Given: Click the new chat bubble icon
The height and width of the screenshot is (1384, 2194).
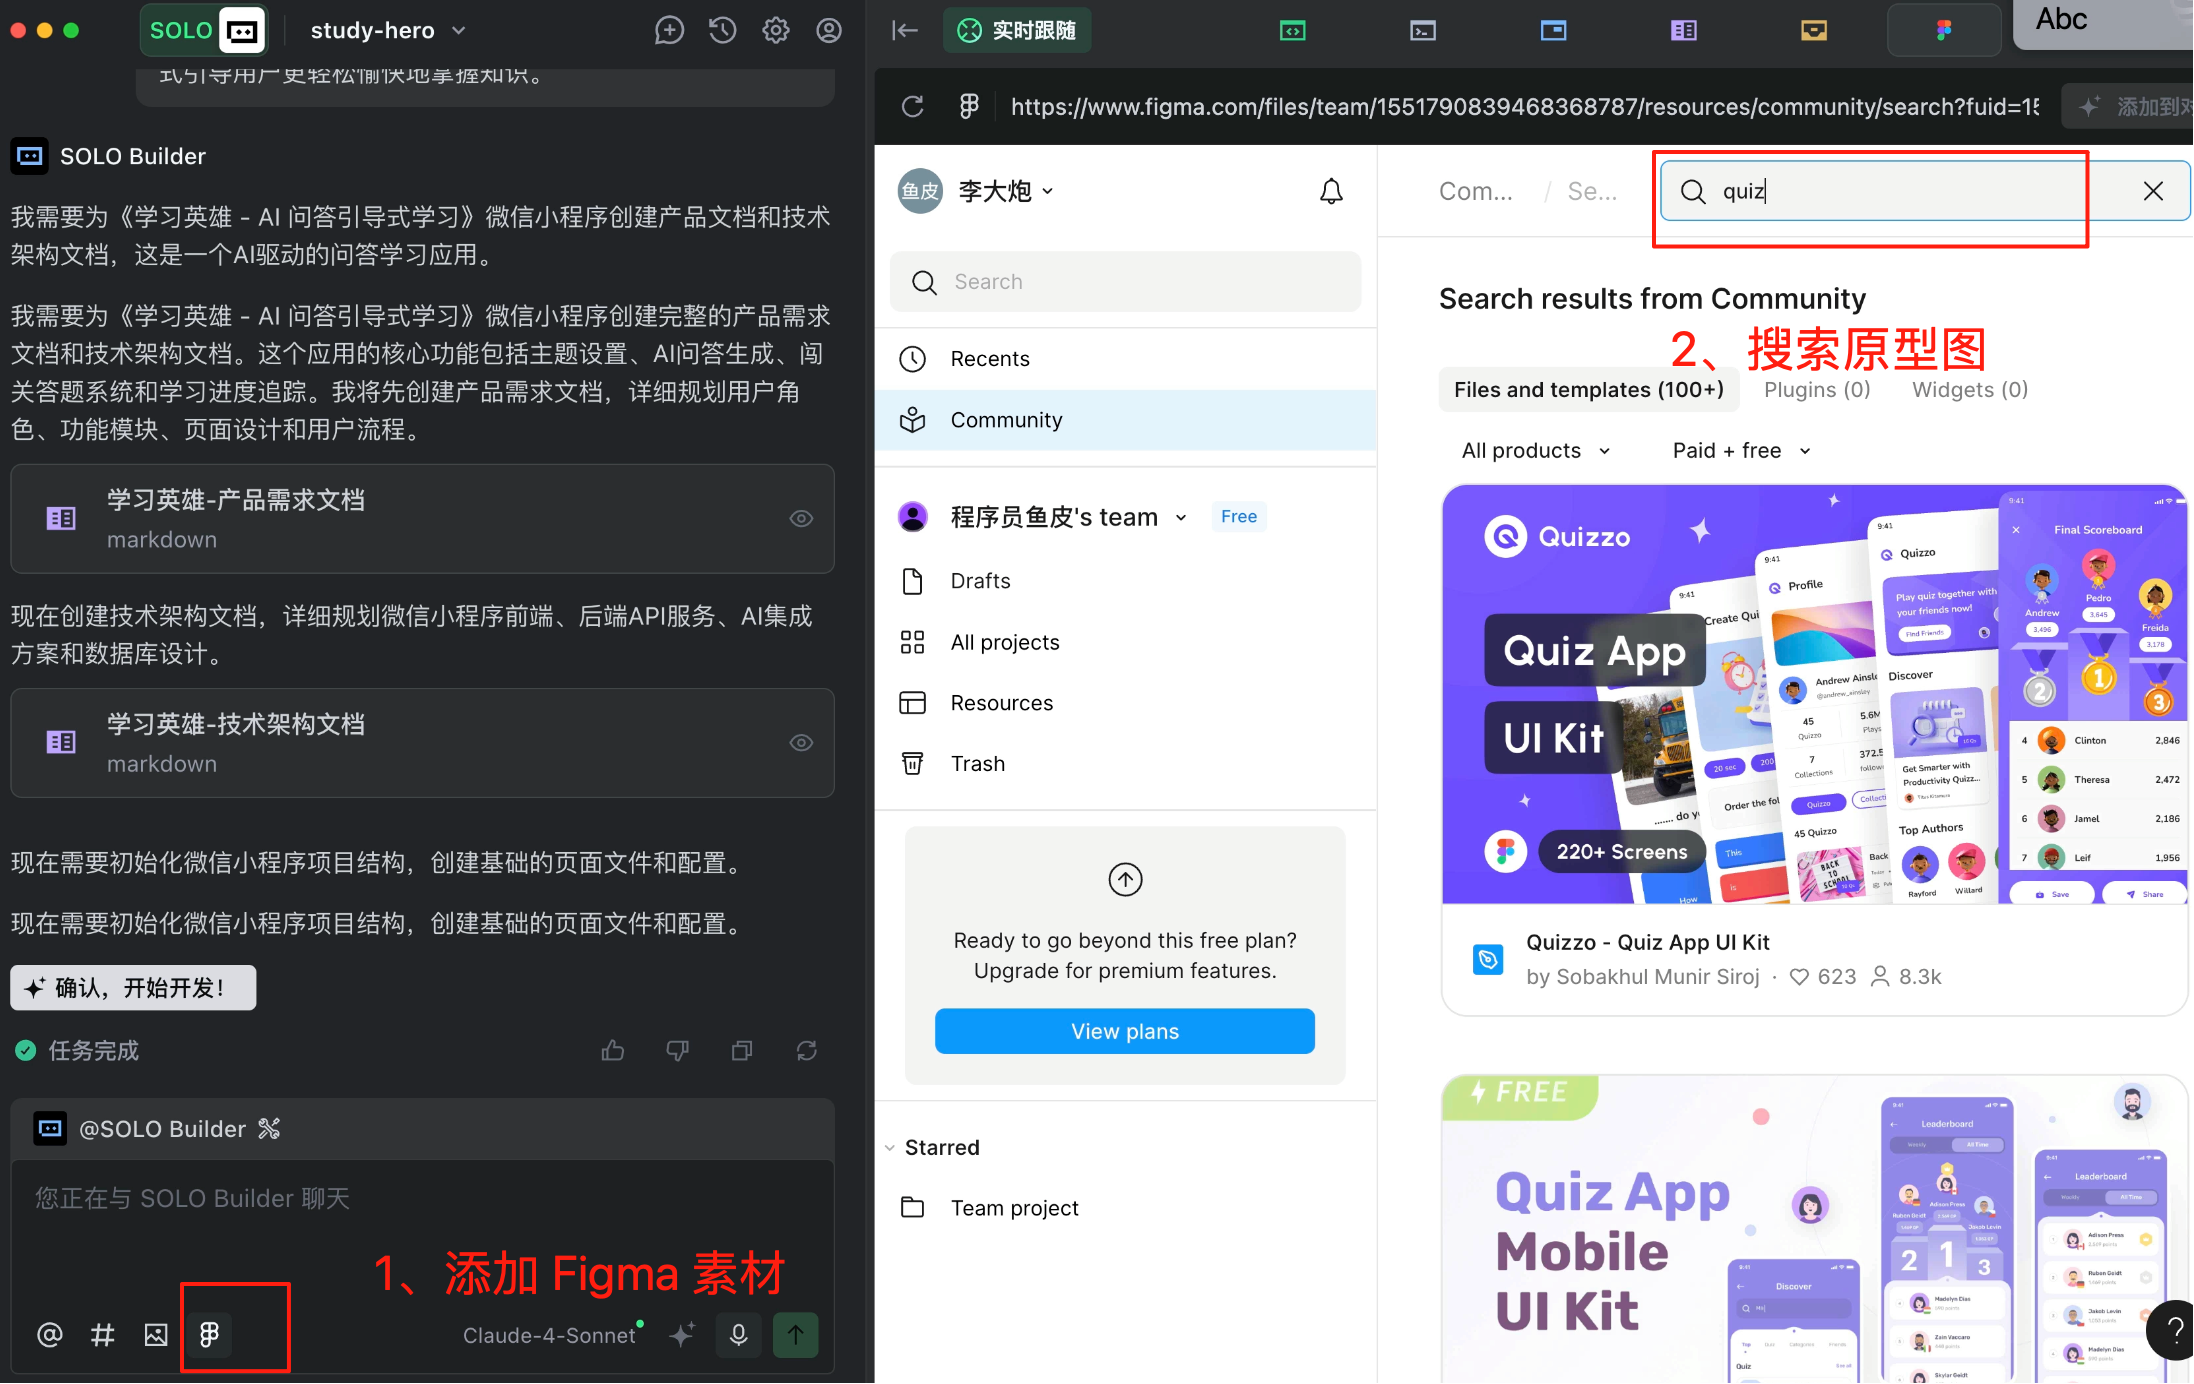Looking at the screenshot, I should click(x=669, y=31).
